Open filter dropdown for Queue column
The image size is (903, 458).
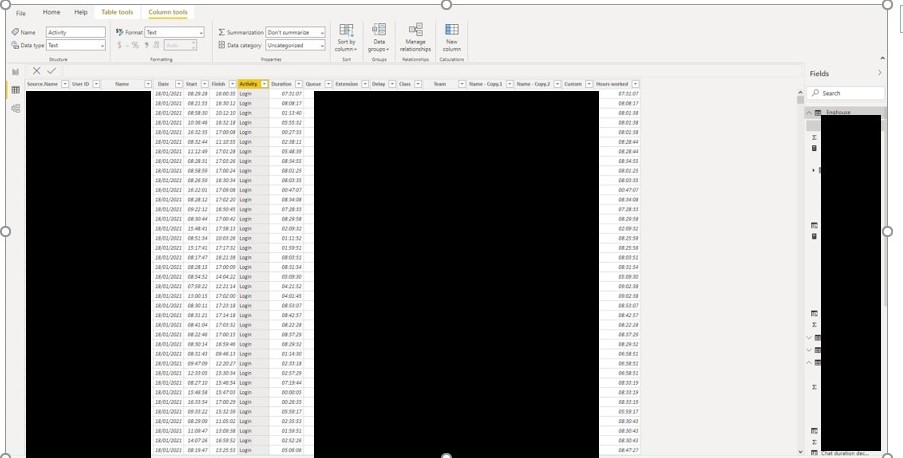pos(328,84)
